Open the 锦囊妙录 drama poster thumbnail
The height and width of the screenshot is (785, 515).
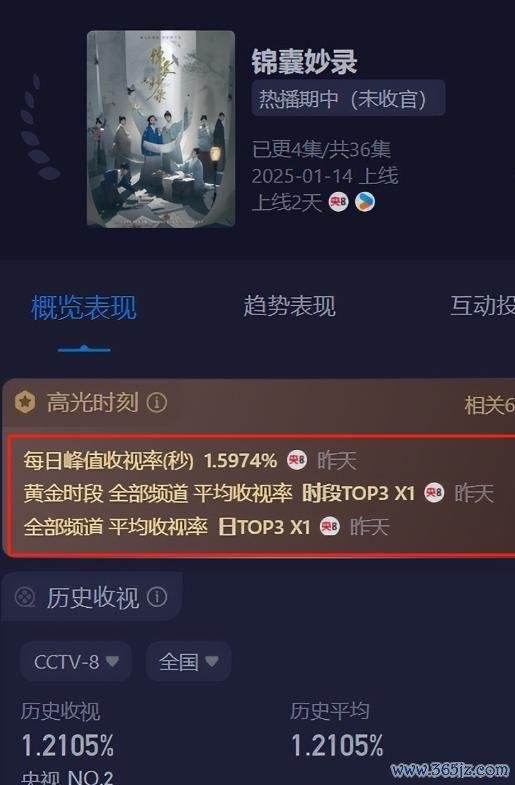[161, 129]
